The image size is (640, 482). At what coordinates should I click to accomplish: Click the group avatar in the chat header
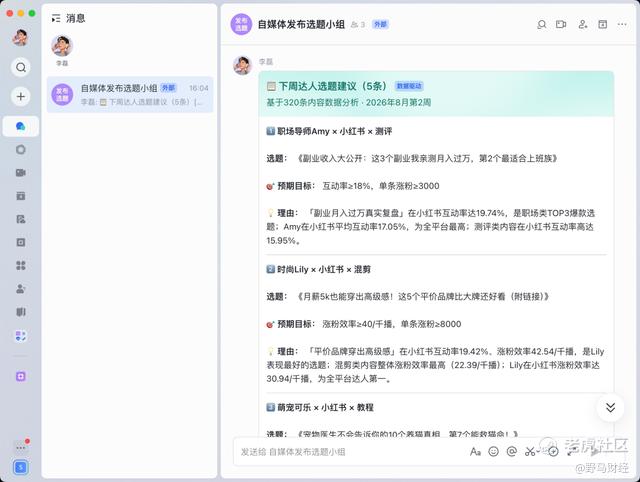click(x=242, y=24)
